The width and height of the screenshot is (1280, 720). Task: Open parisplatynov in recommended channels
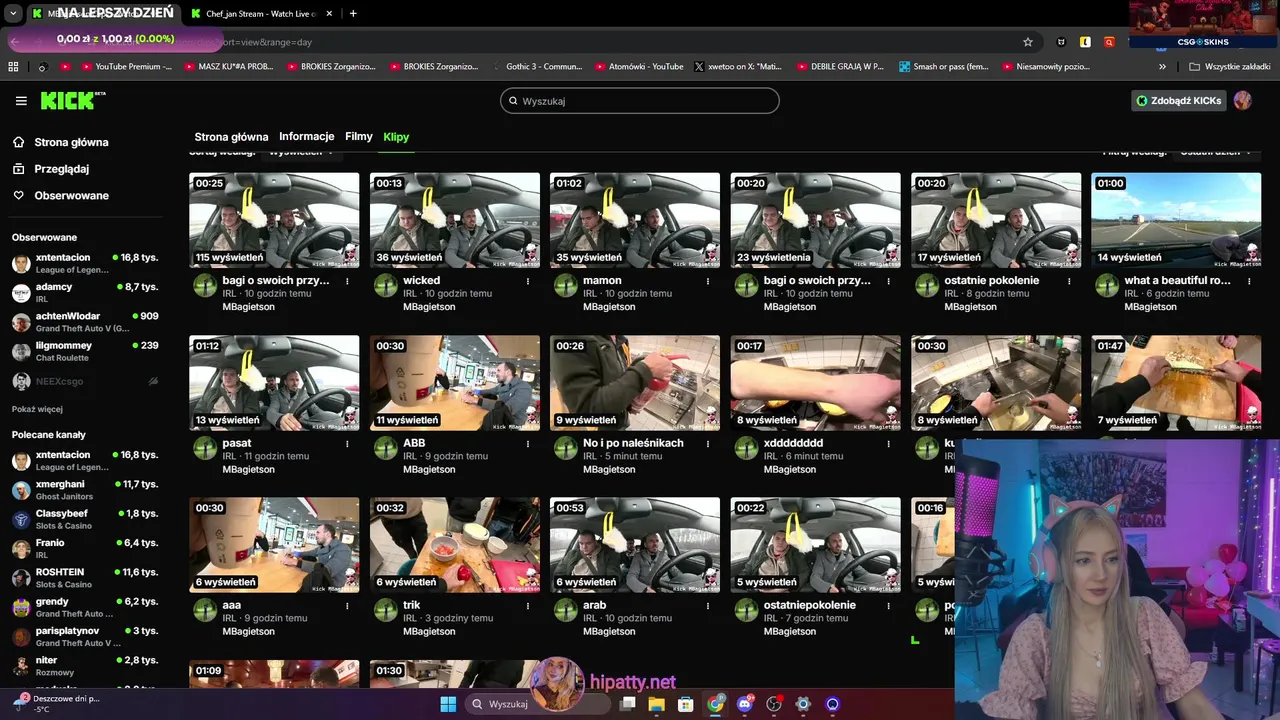coord(85,637)
